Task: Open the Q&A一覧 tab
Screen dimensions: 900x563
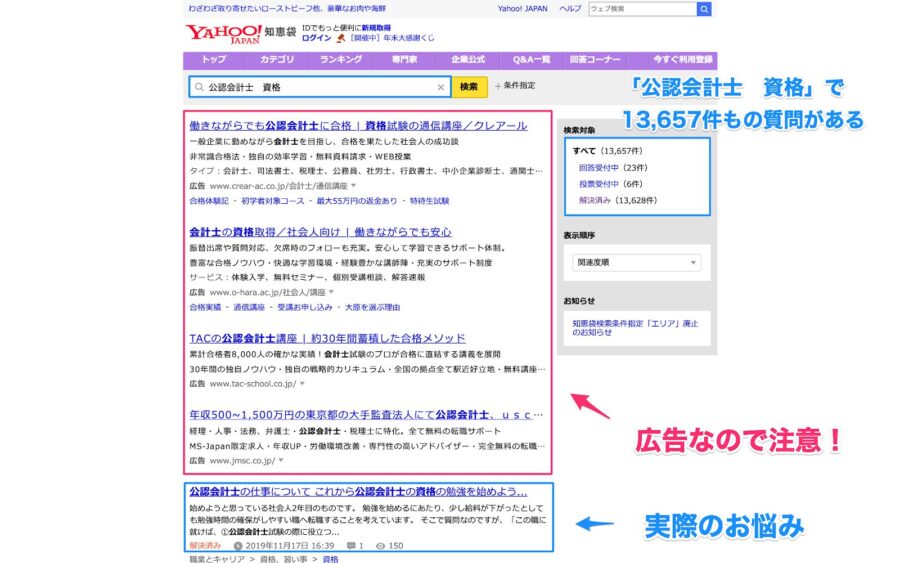Action: [x=532, y=60]
